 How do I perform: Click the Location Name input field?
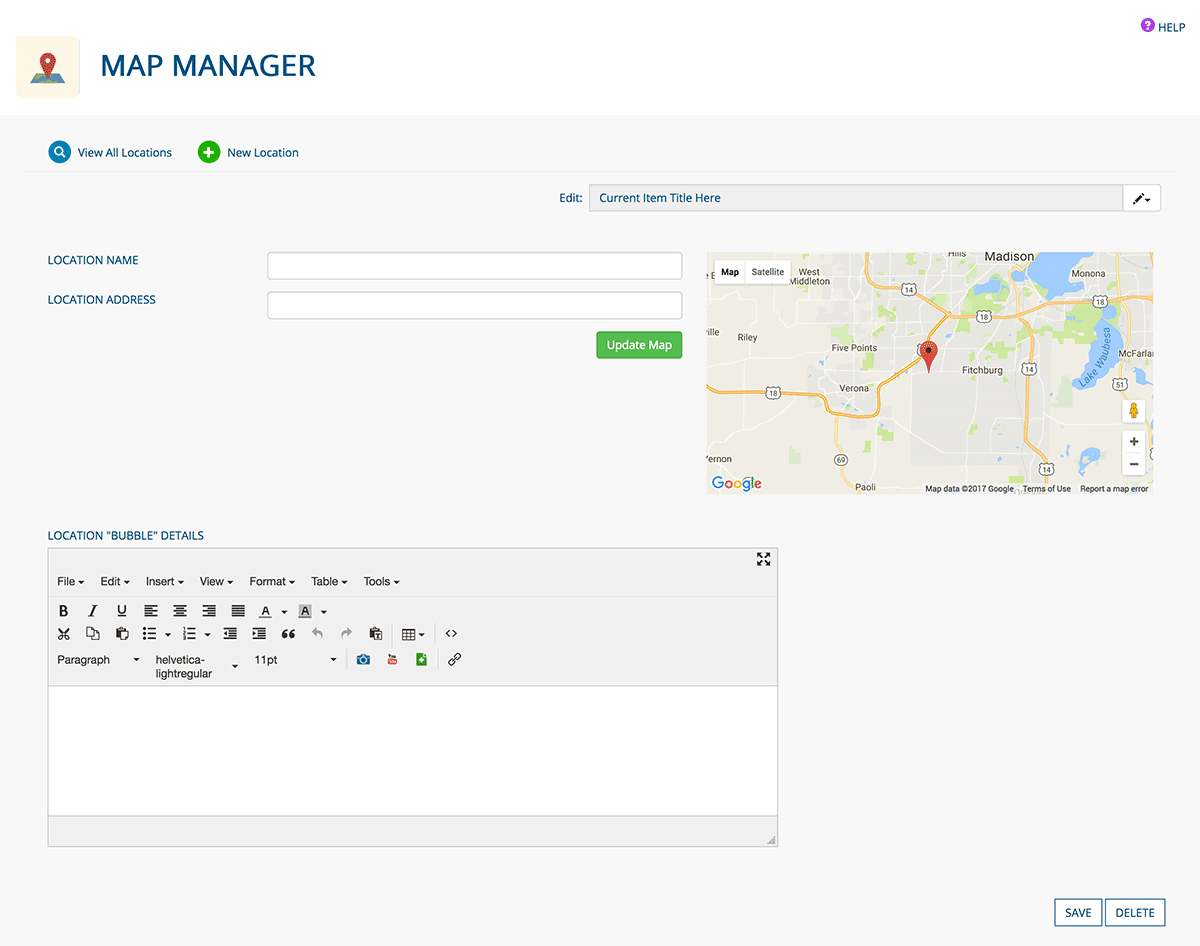pyautogui.click(x=474, y=266)
